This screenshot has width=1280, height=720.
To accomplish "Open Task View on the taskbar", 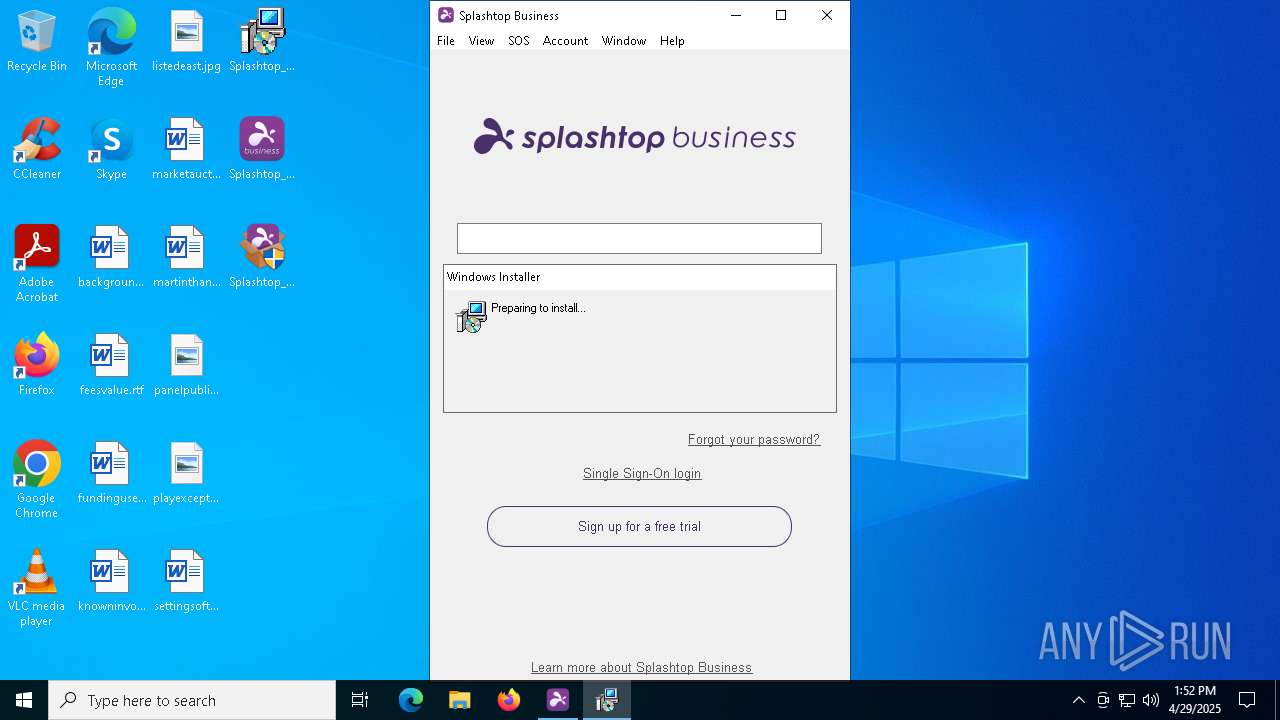I will coord(360,700).
